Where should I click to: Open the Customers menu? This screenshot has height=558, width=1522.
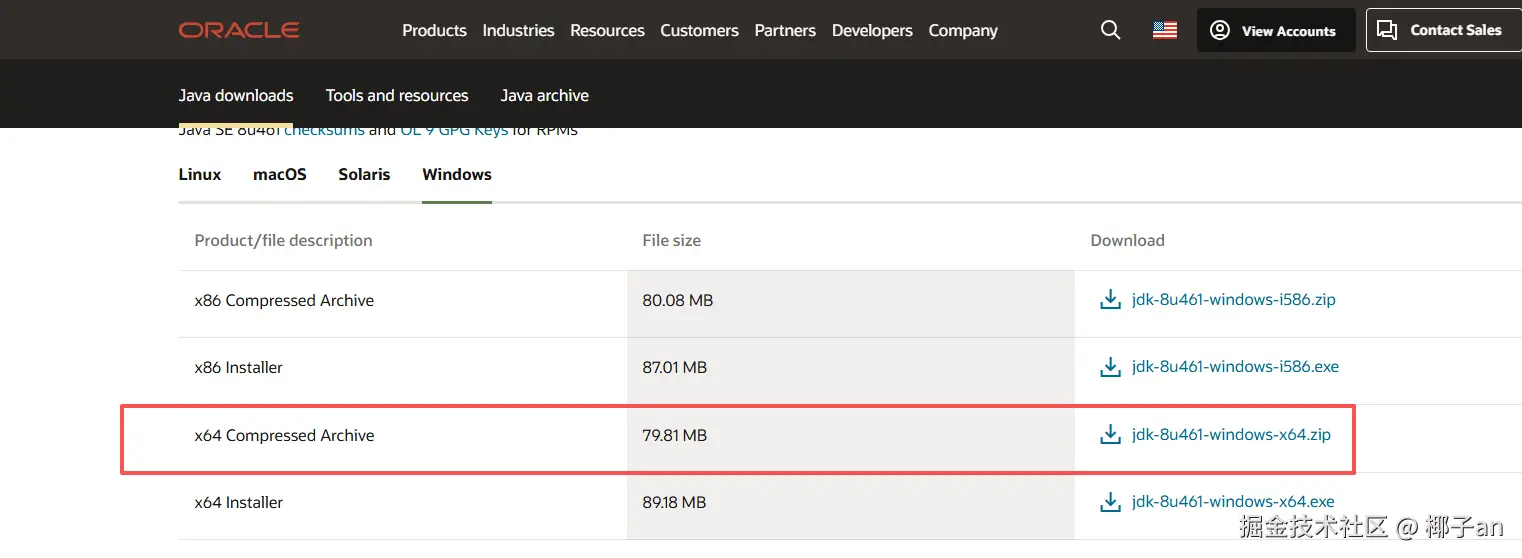[x=699, y=30]
